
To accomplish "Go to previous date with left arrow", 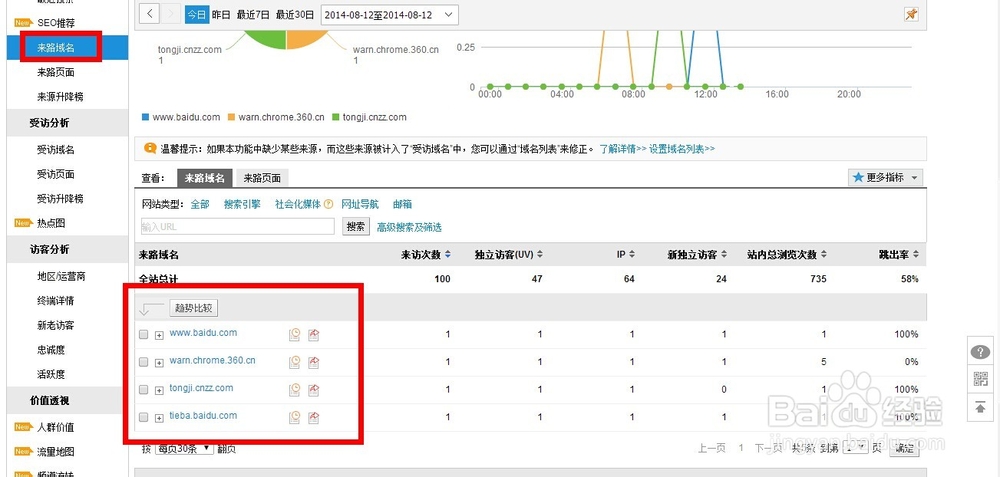I will click(x=149, y=14).
